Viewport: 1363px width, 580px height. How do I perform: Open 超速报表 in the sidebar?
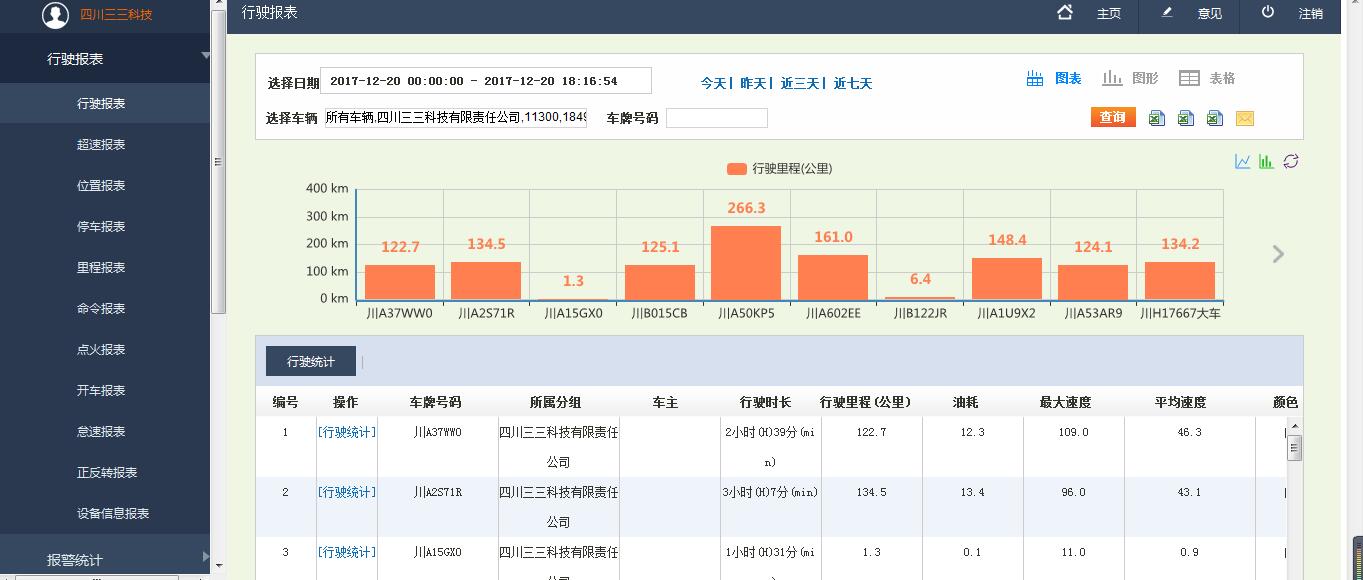point(101,145)
